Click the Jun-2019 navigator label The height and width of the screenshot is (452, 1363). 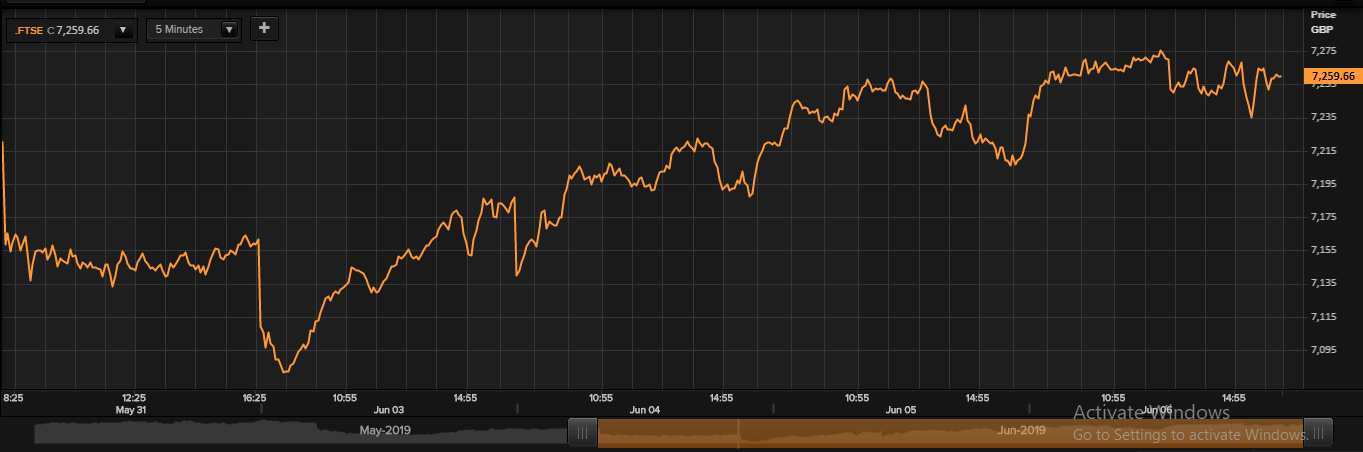1022,430
